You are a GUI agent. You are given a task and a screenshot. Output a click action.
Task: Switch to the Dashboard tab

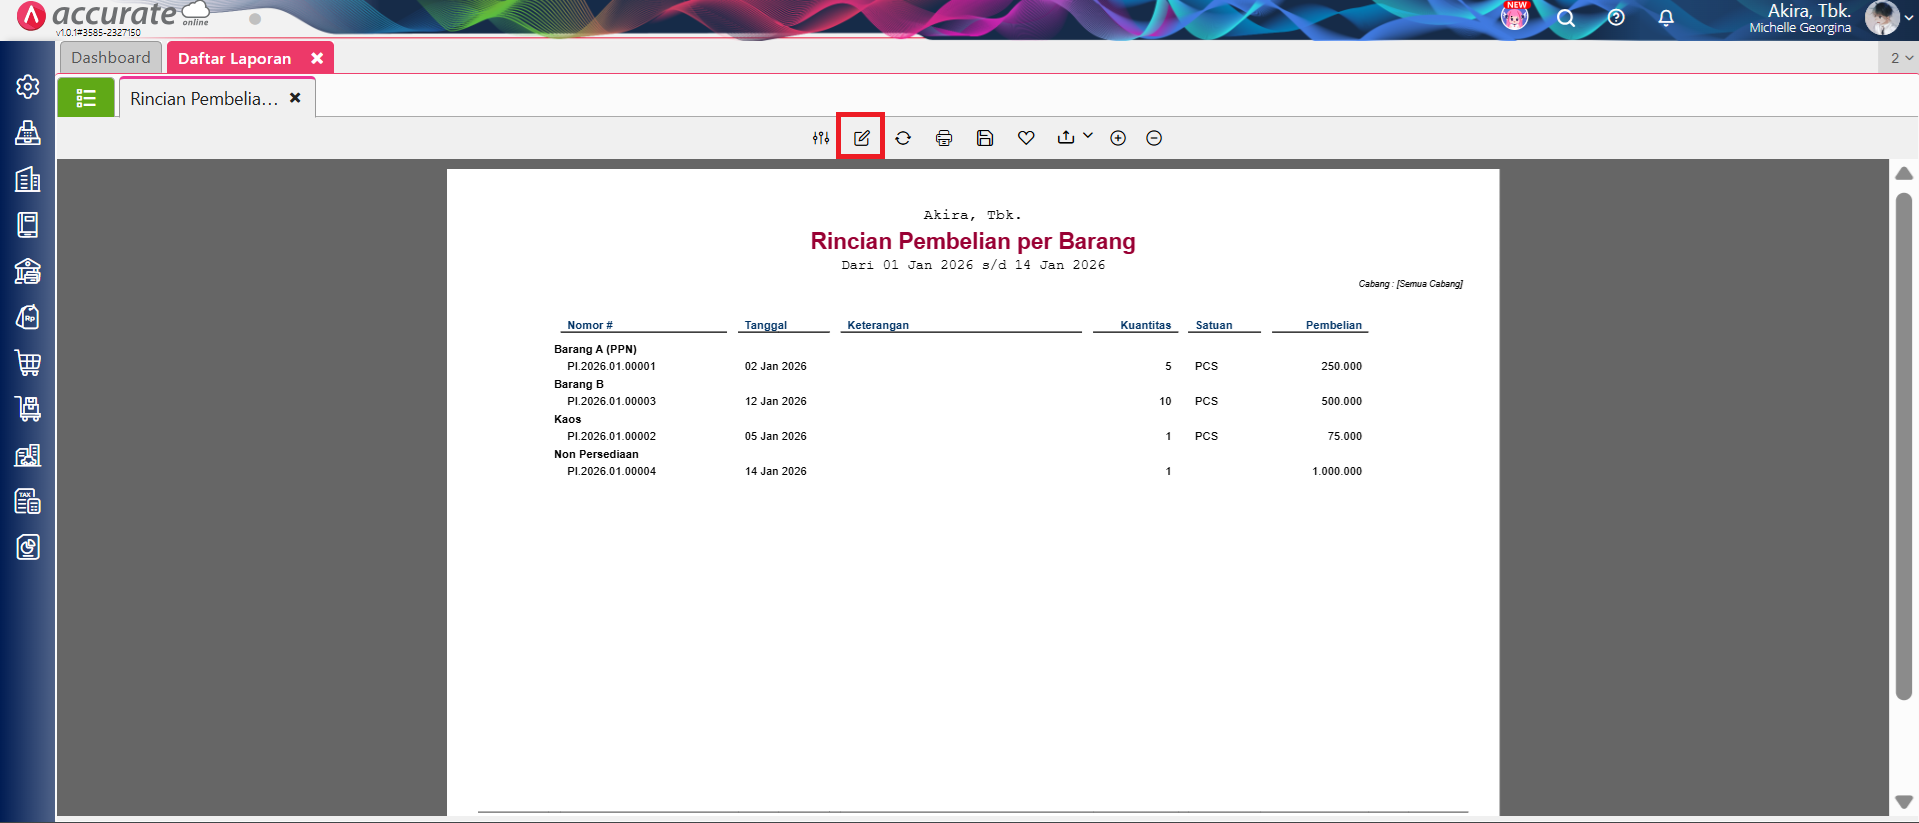click(110, 58)
